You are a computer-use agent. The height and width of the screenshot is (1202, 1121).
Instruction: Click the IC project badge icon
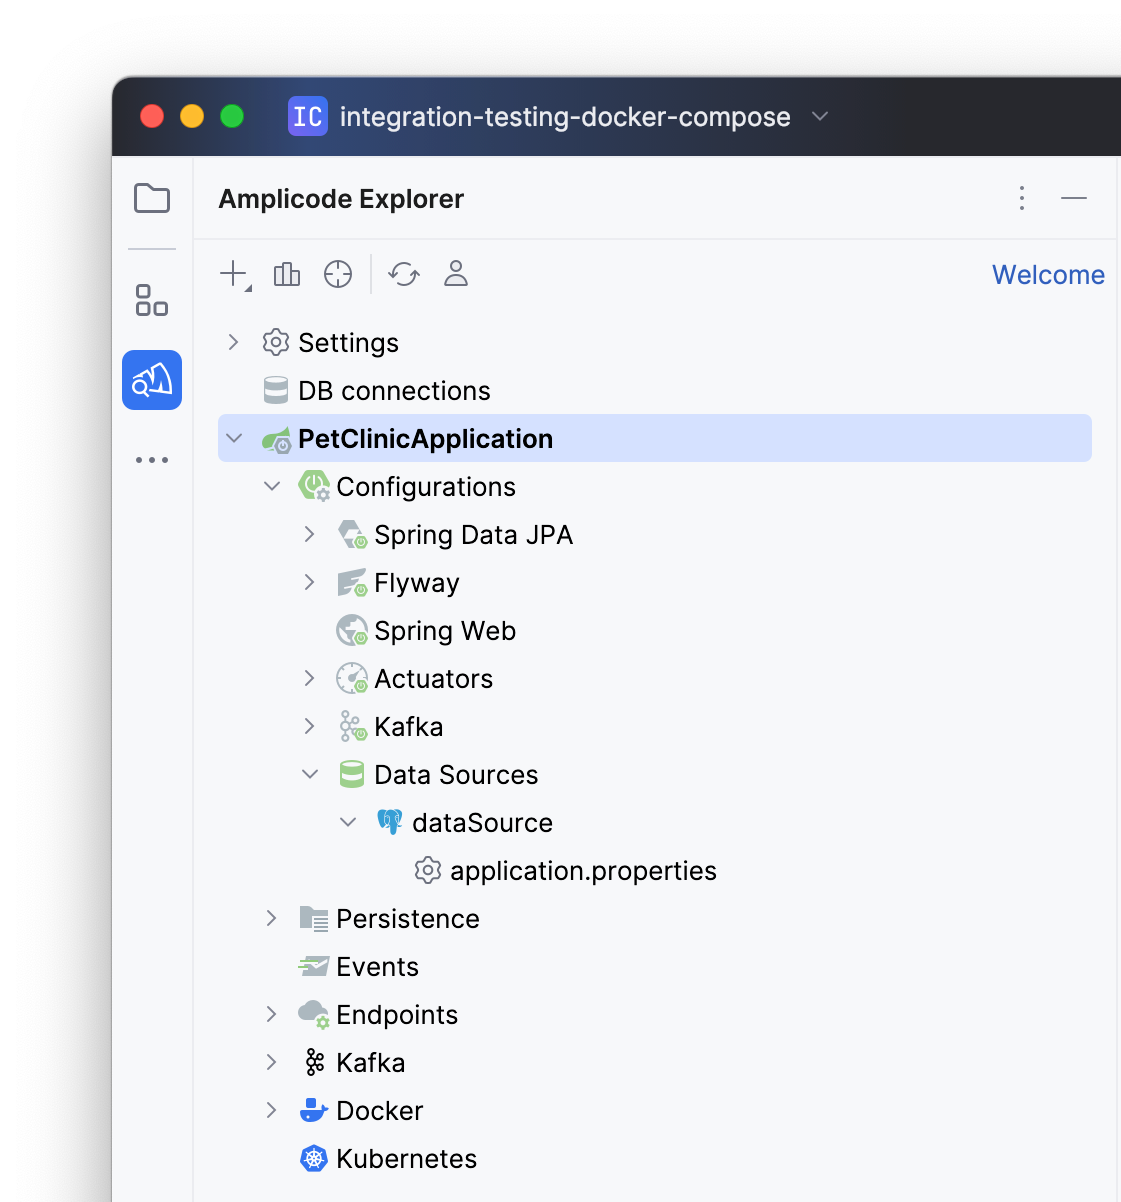pos(308,116)
